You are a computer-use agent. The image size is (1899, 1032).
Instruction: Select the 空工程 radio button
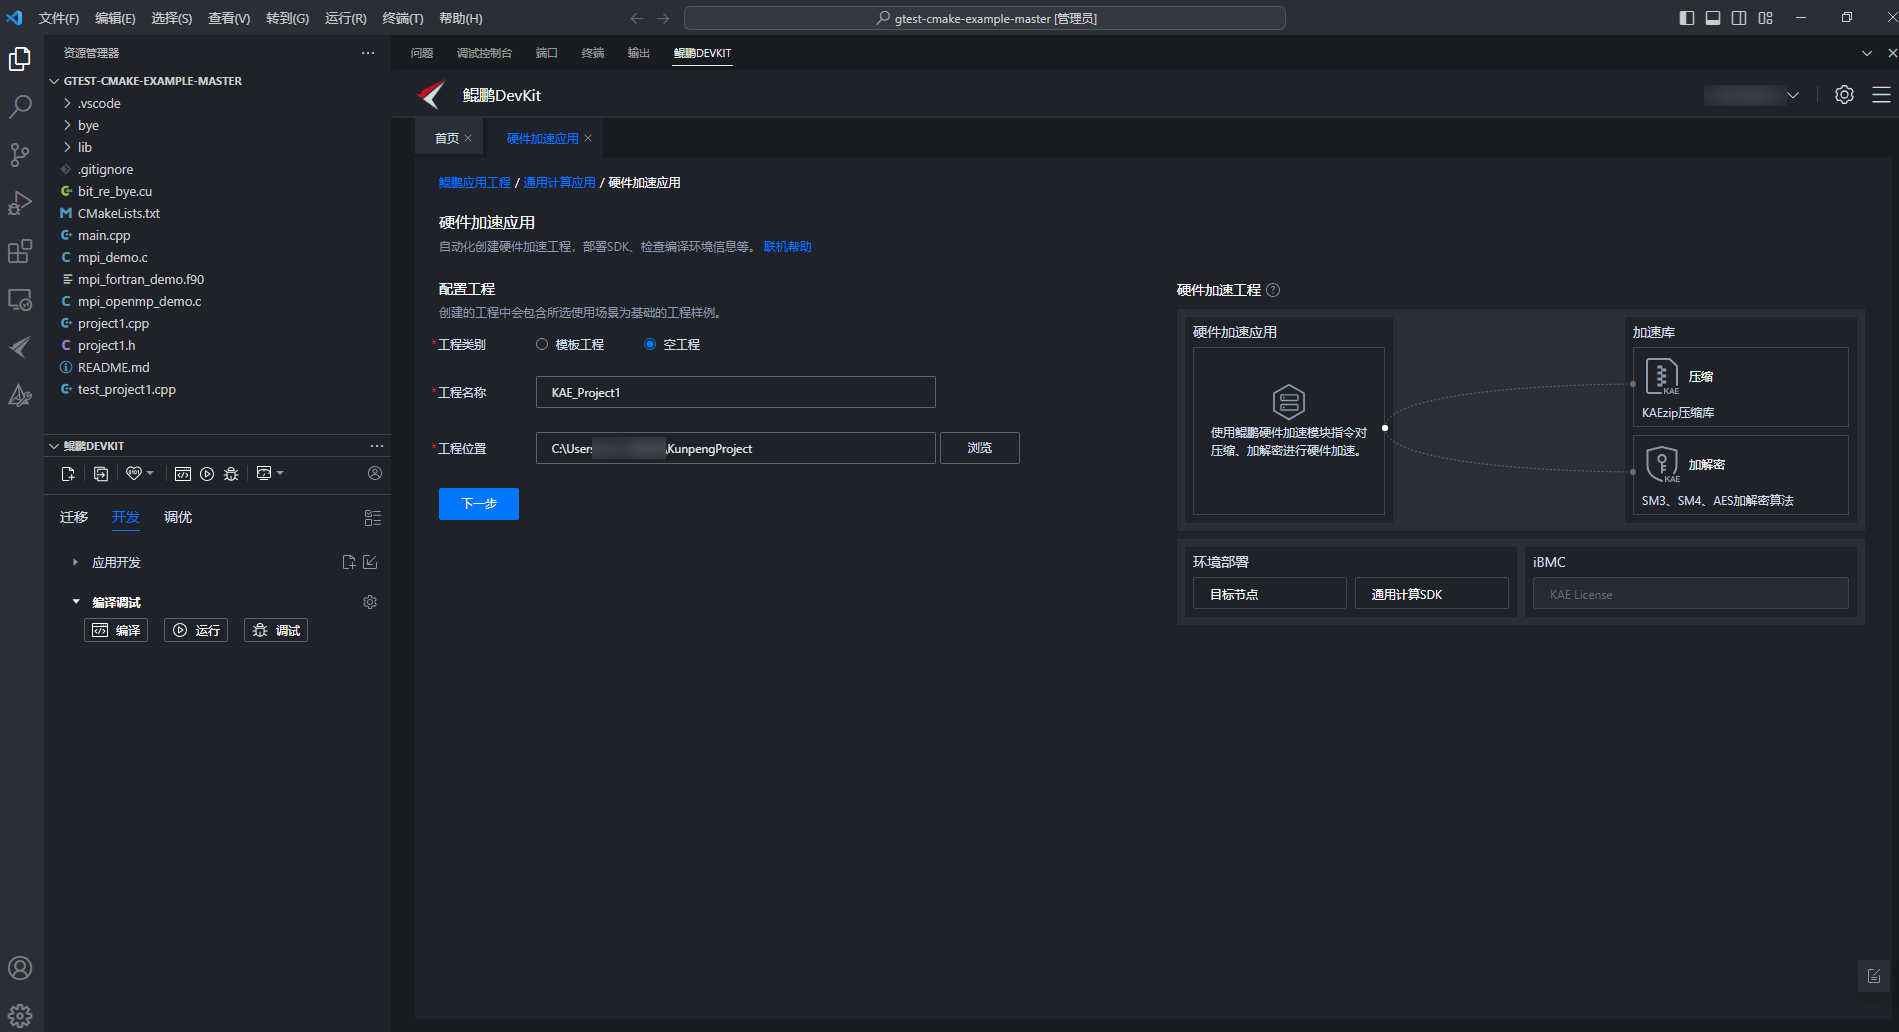[x=650, y=344]
